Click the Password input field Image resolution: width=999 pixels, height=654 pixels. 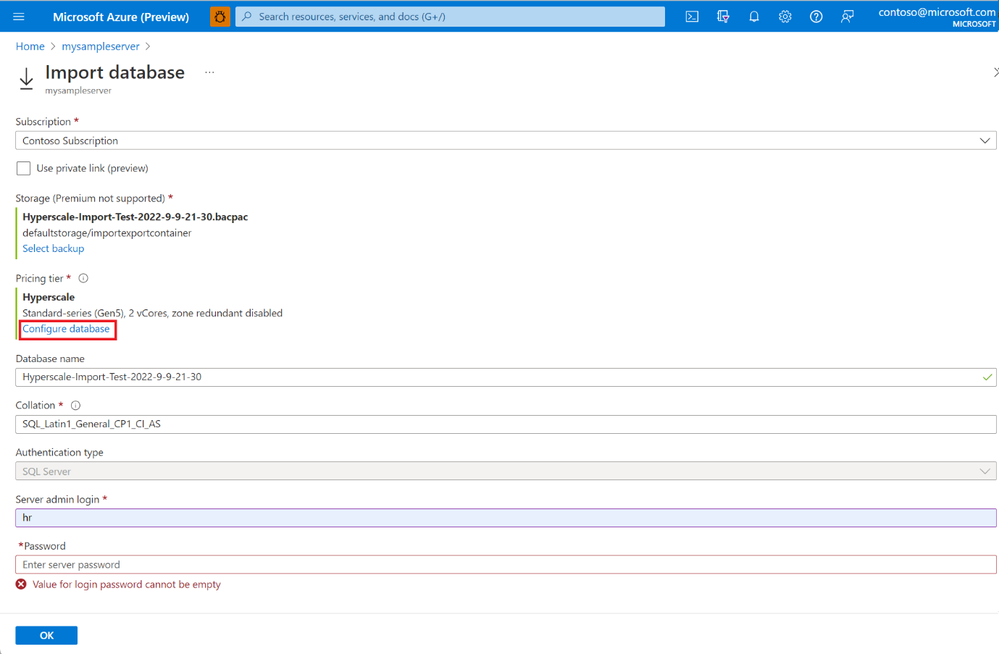pos(506,565)
